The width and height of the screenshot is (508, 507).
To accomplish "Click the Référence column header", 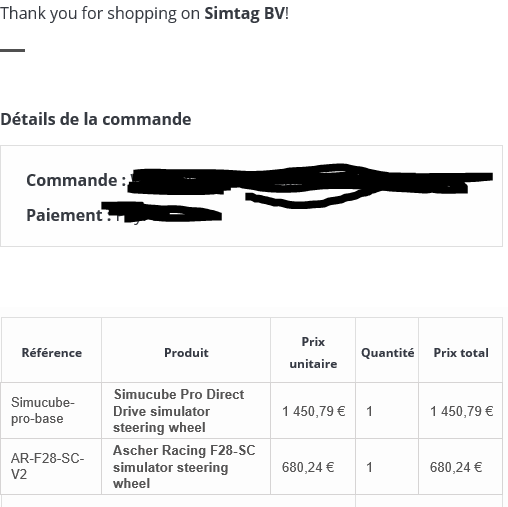I will click(x=52, y=353).
